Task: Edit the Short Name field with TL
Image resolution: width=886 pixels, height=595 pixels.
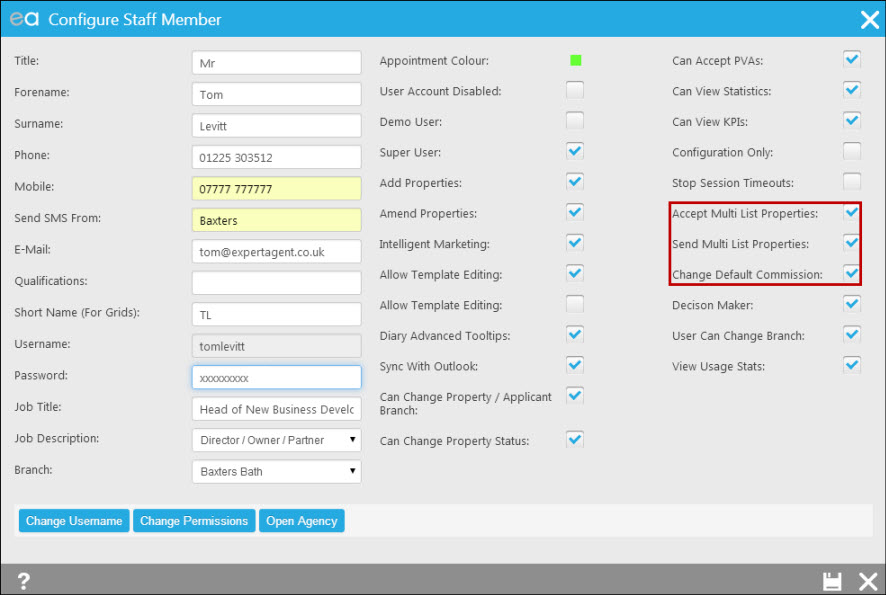Action: pos(276,315)
